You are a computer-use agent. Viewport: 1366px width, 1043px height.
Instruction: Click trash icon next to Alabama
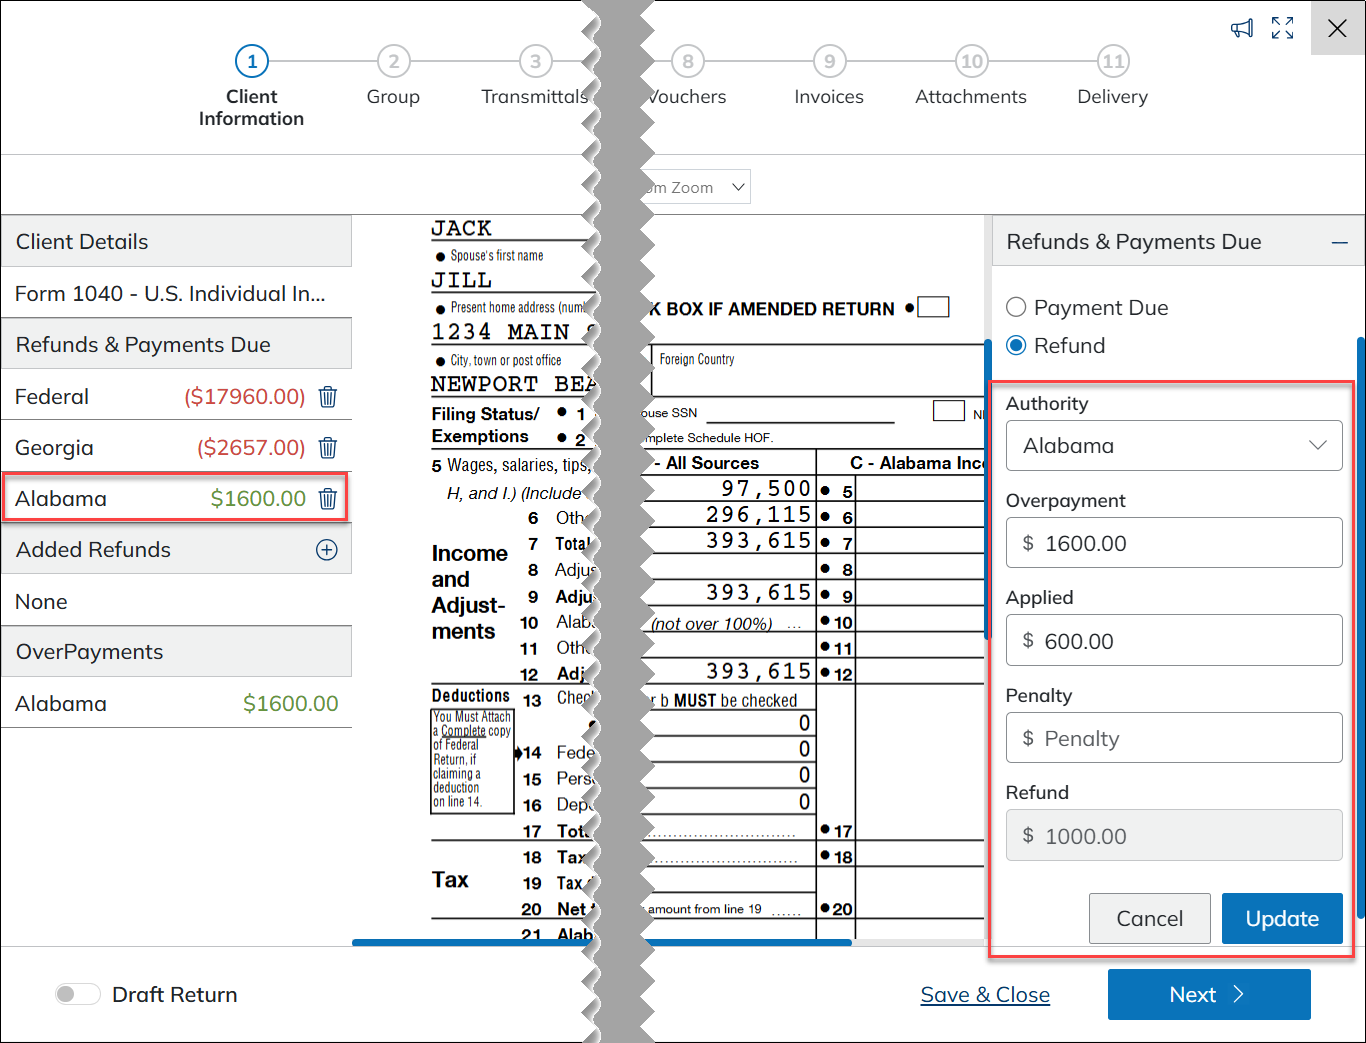pos(327,499)
